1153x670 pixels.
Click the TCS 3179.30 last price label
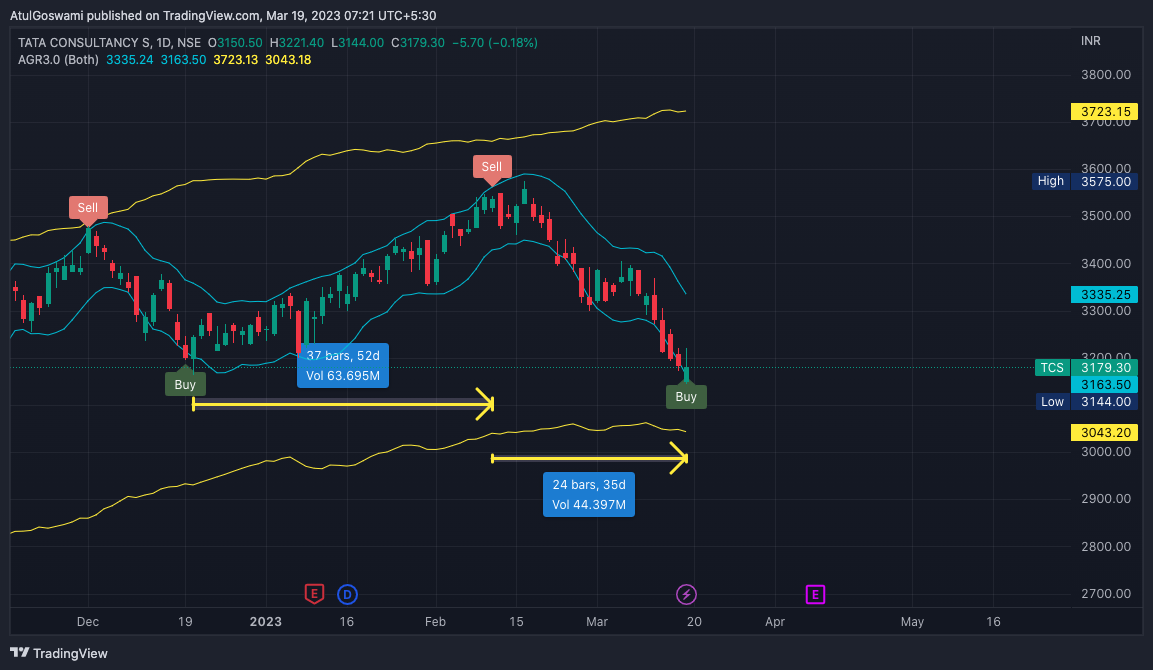tap(1086, 367)
